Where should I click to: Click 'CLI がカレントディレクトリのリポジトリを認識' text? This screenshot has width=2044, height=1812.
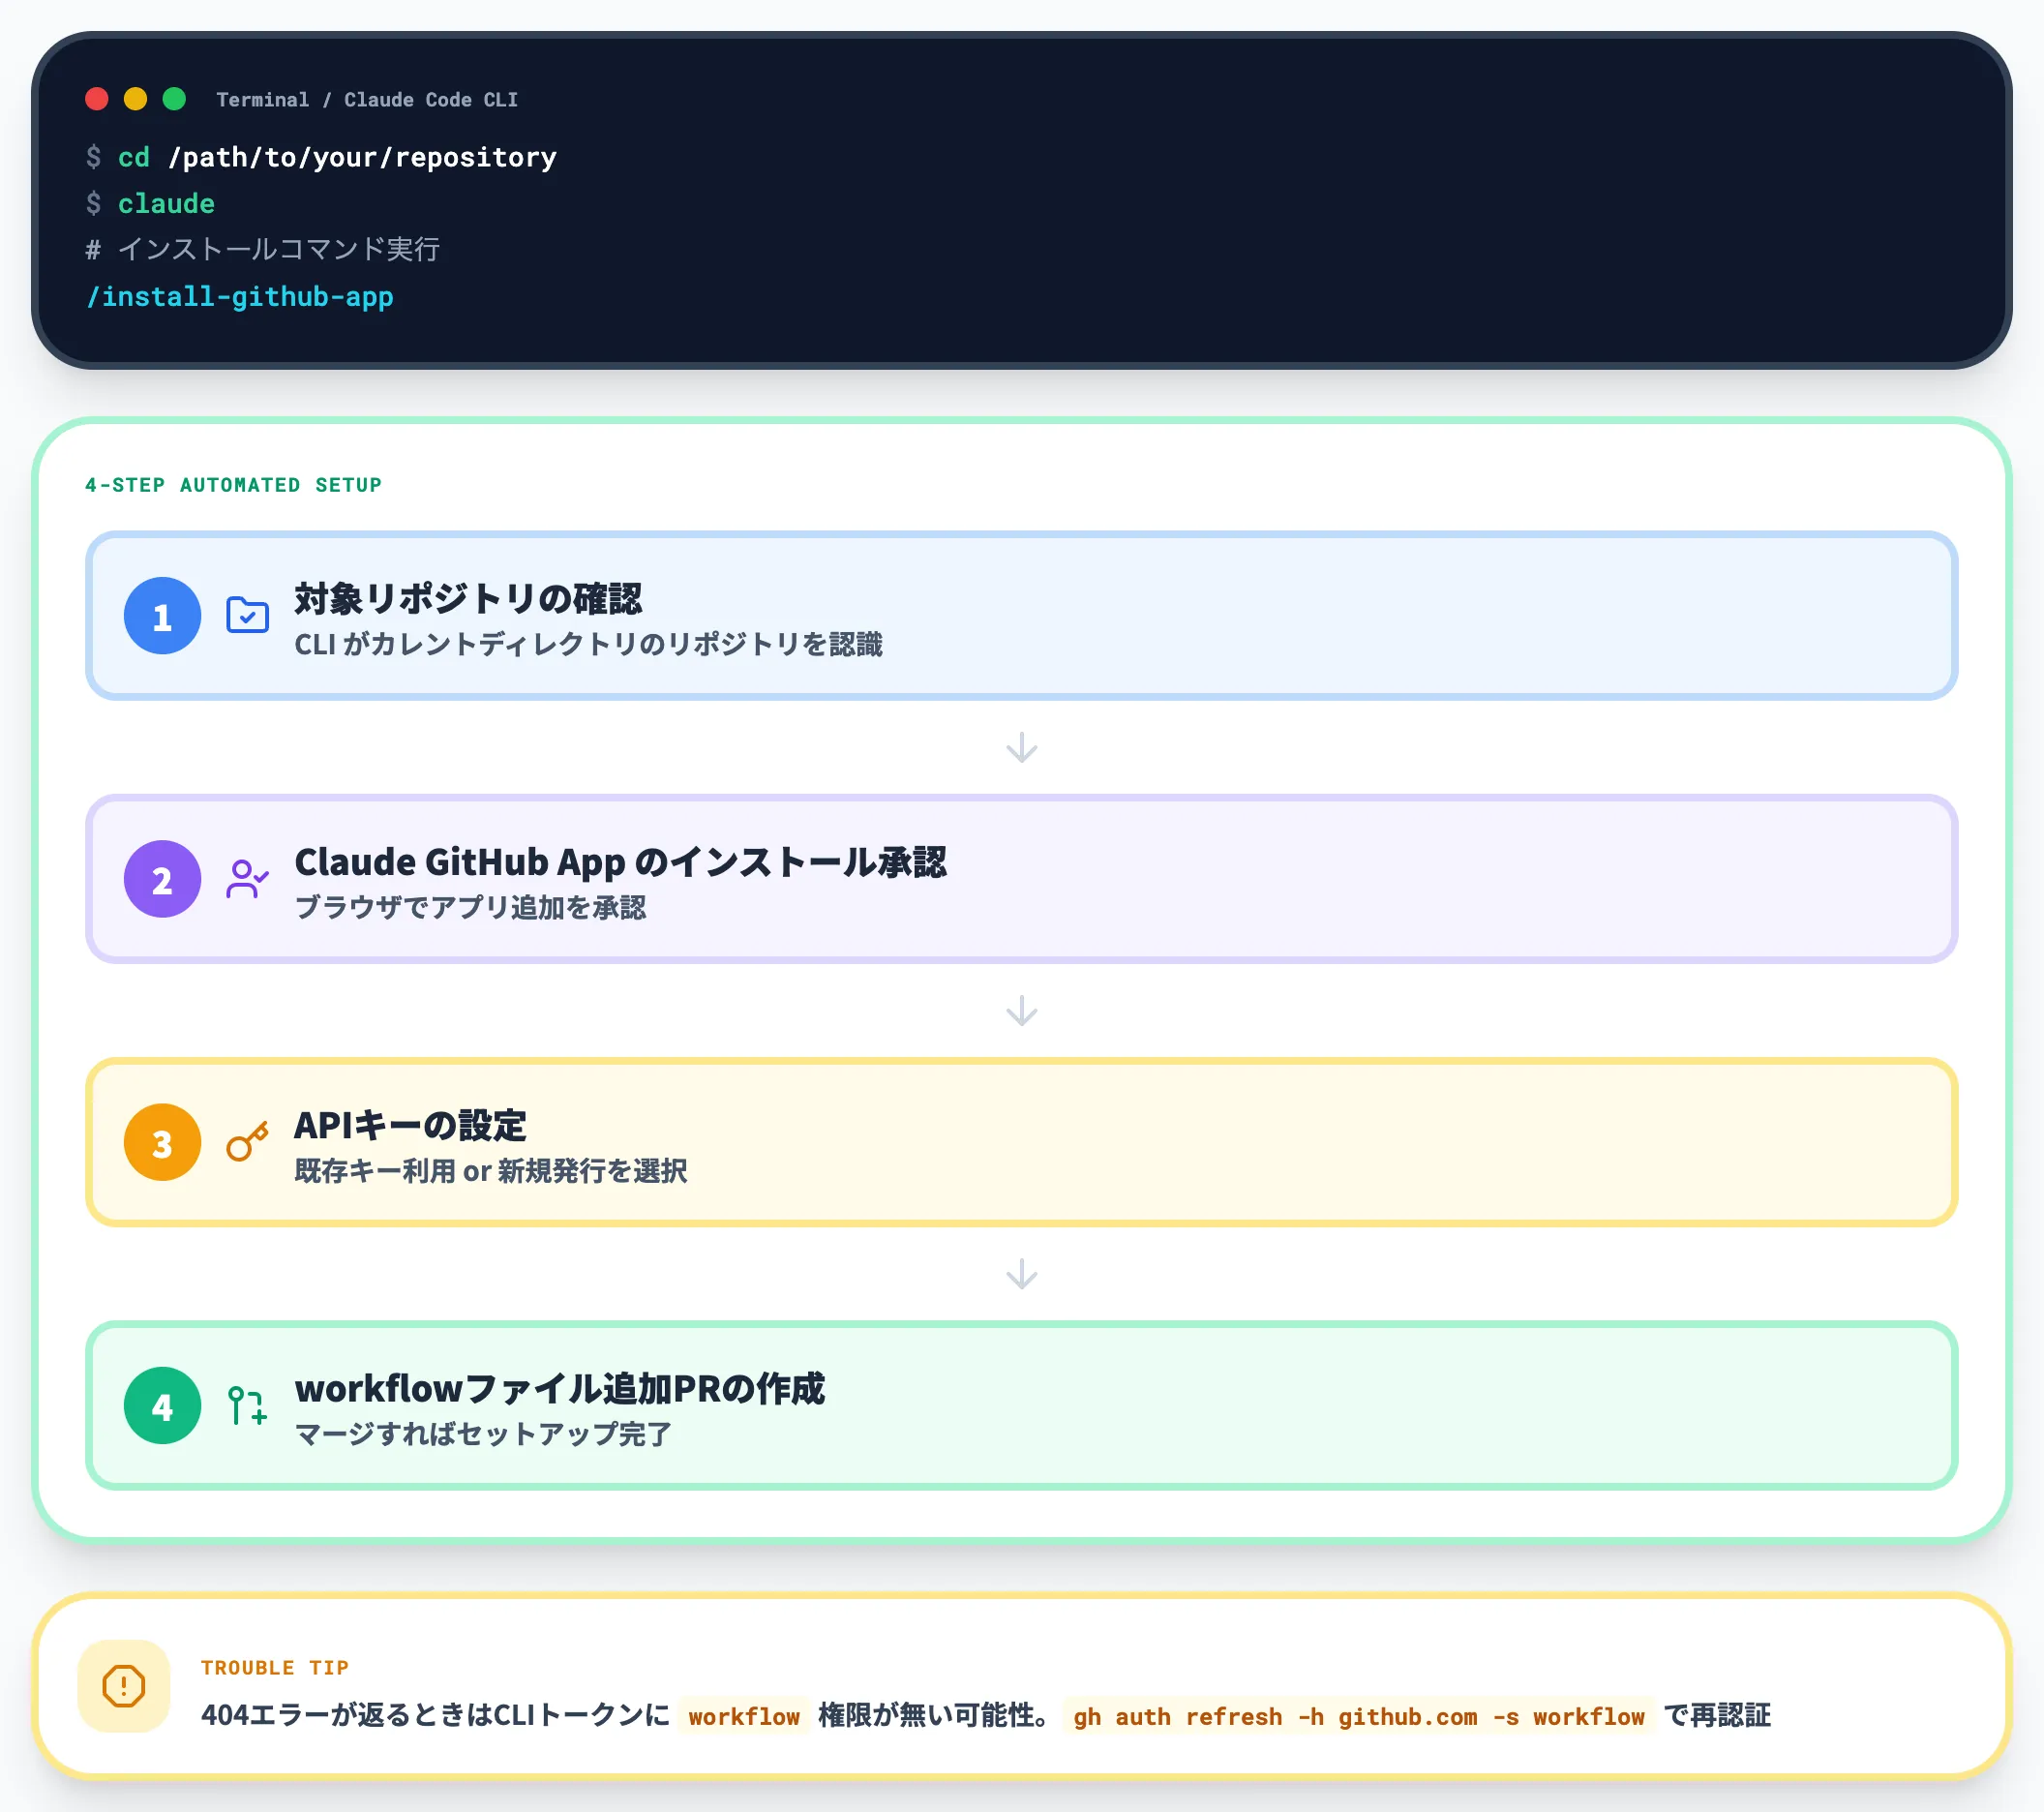(x=588, y=644)
